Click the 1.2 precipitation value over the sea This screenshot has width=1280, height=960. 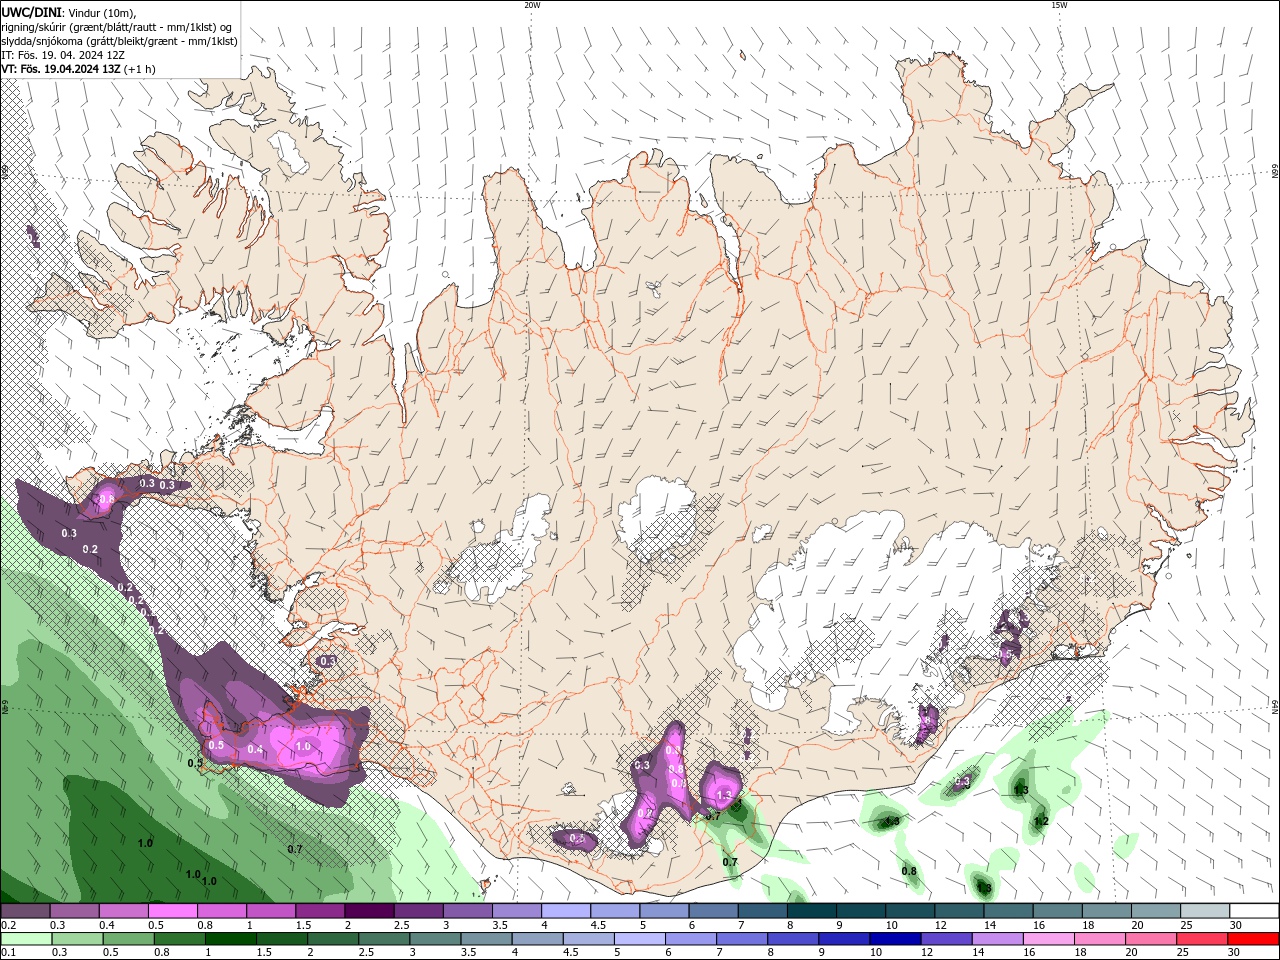(1041, 822)
